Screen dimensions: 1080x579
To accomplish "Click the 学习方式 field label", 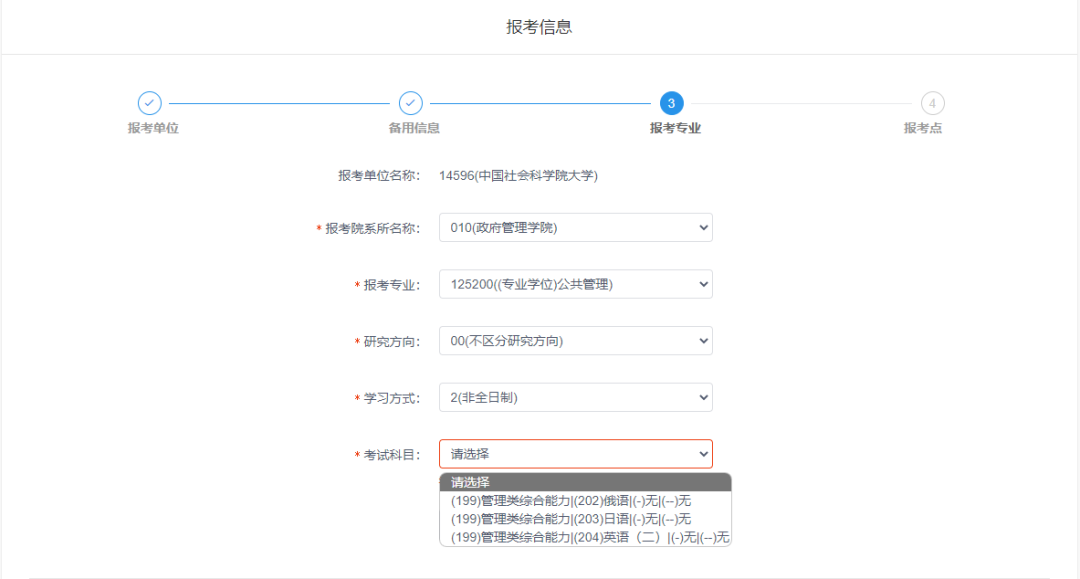I will pyautogui.click(x=391, y=399).
